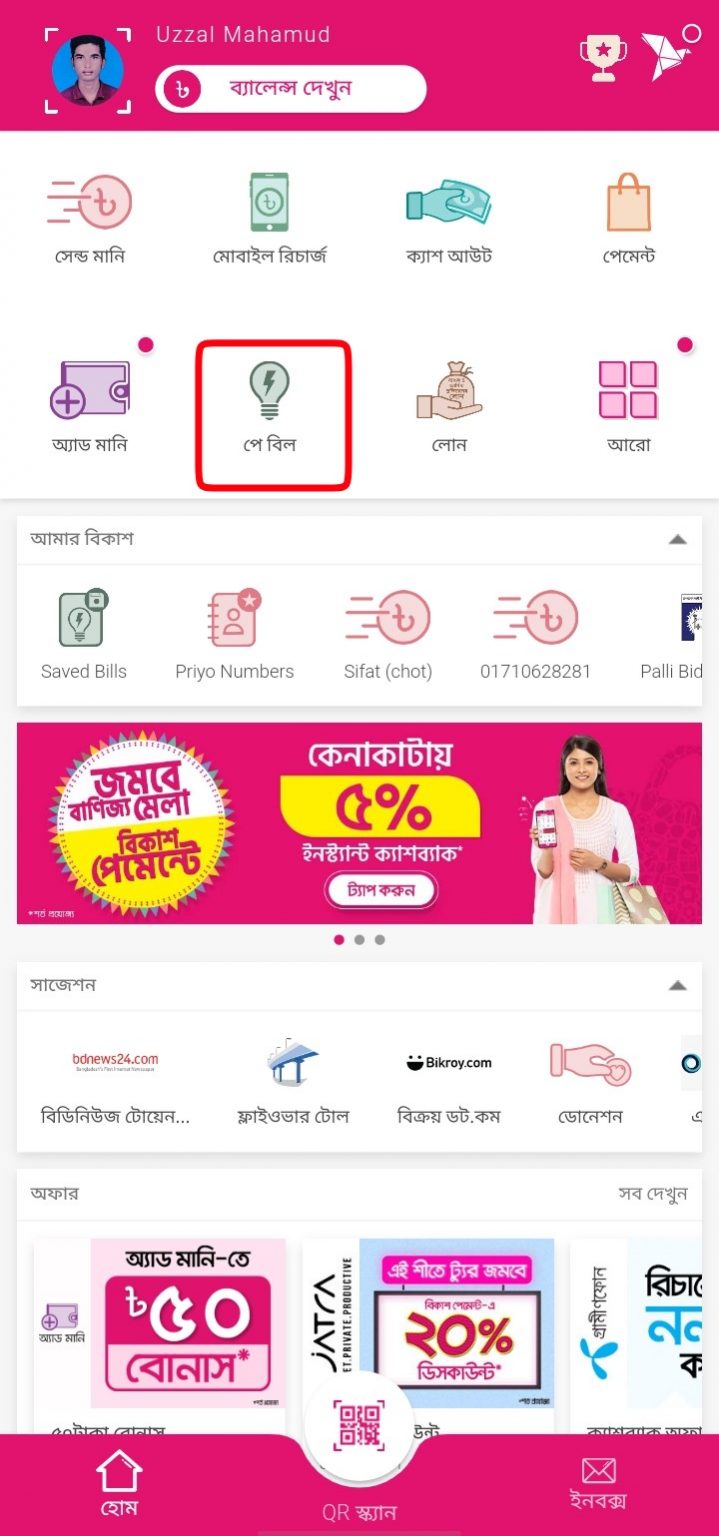This screenshot has width=719, height=1536.
Task: Go to the Home tab
Action: 119,1483
